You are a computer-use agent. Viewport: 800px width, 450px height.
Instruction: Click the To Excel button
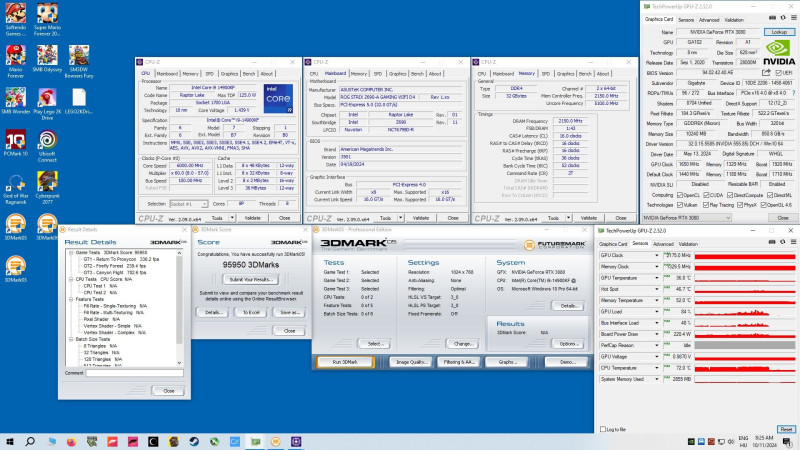pyautogui.click(x=251, y=312)
